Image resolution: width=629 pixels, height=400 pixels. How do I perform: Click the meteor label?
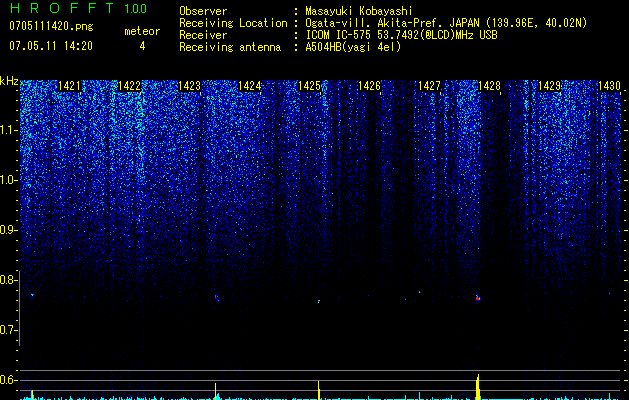point(142,31)
